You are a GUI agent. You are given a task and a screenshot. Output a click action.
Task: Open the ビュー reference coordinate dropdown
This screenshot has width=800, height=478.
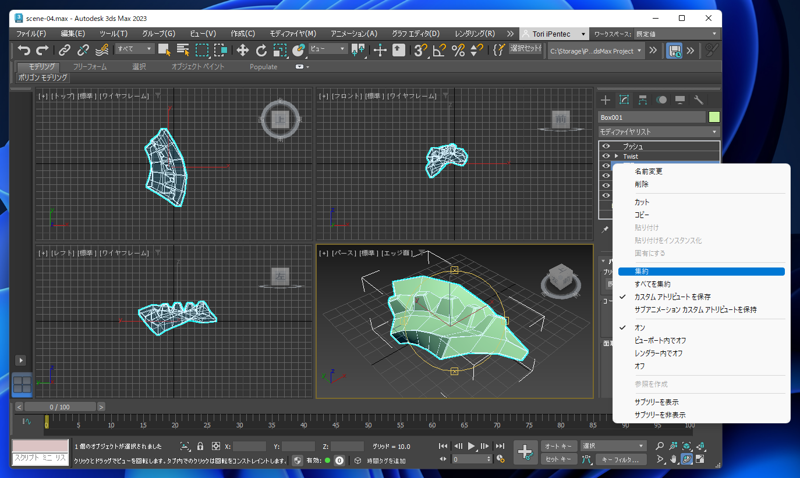328,49
